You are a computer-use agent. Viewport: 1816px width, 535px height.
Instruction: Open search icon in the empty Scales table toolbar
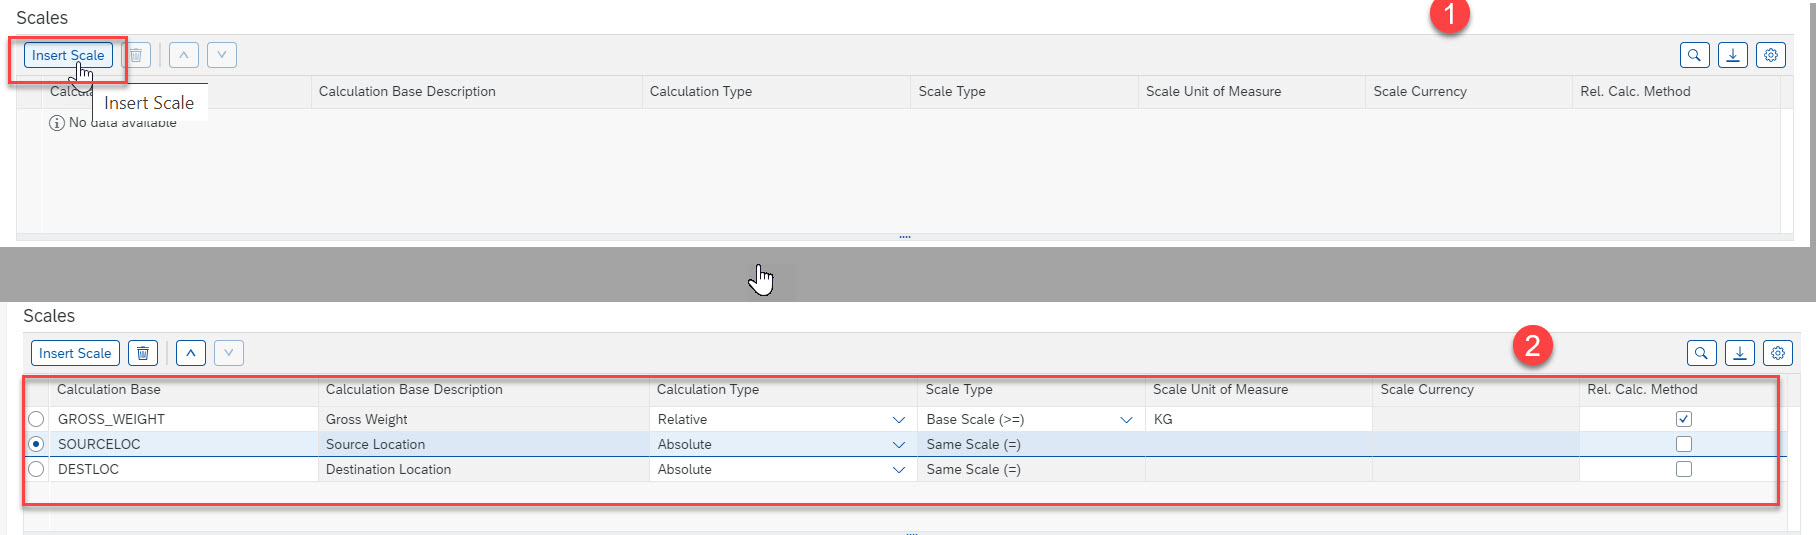pos(1694,55)
